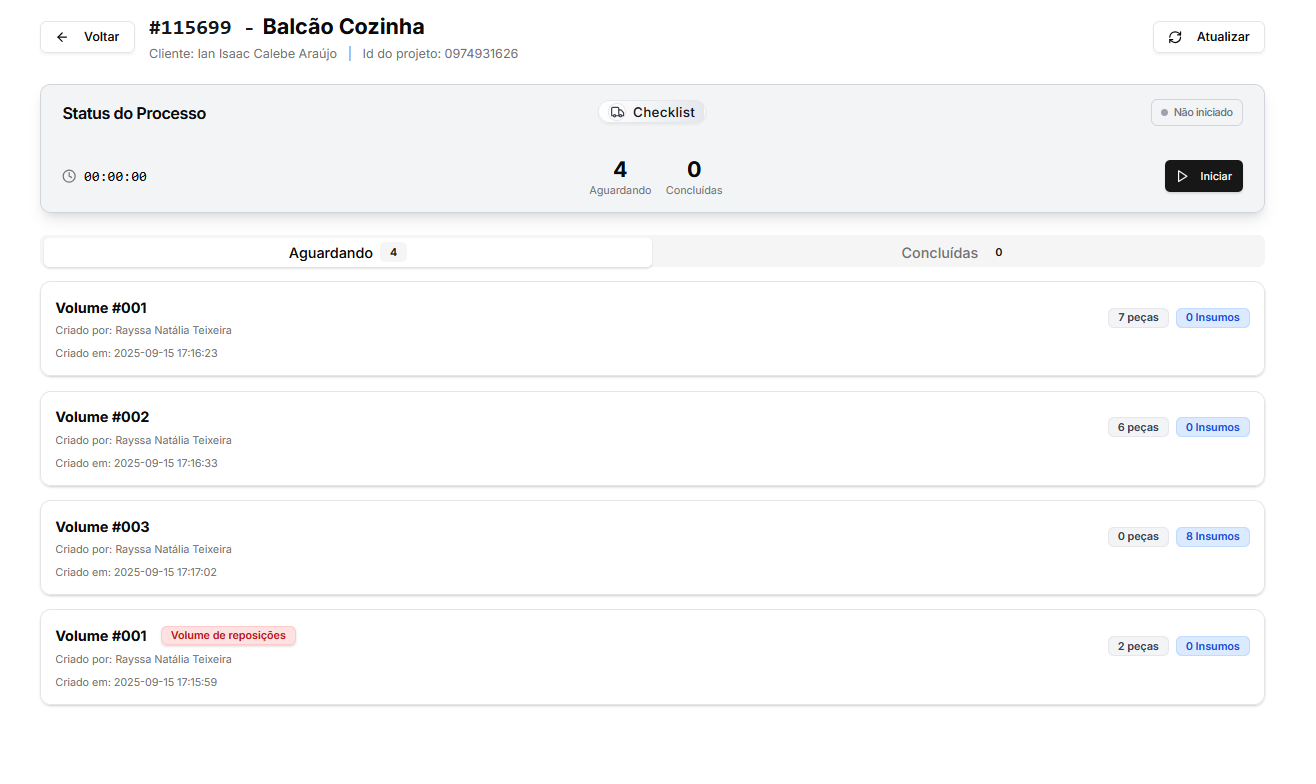1316x784 pixels.
Task: Open the Volume #002 card
Action: (600, 439)
